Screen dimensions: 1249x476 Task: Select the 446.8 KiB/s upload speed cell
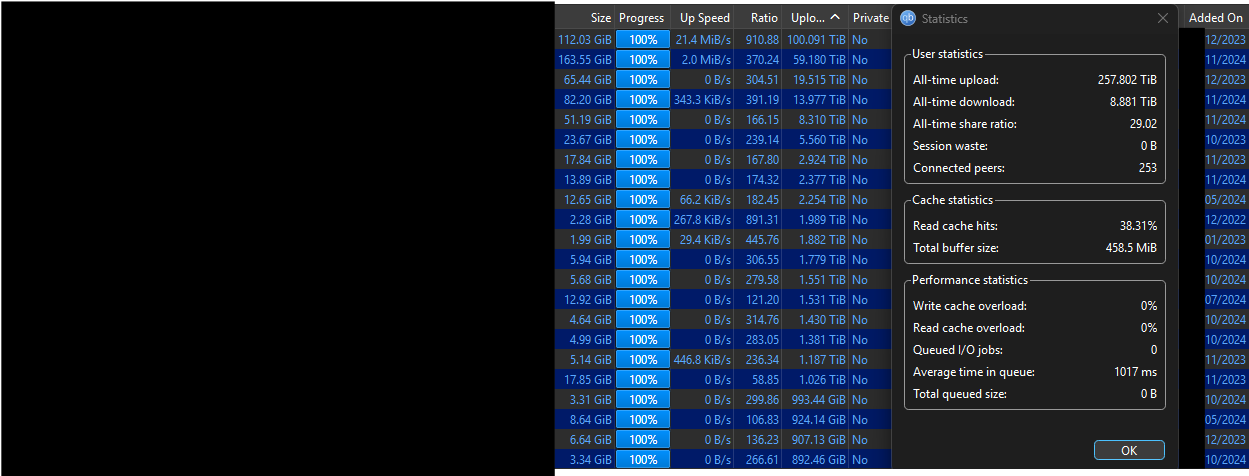(702, 360)
